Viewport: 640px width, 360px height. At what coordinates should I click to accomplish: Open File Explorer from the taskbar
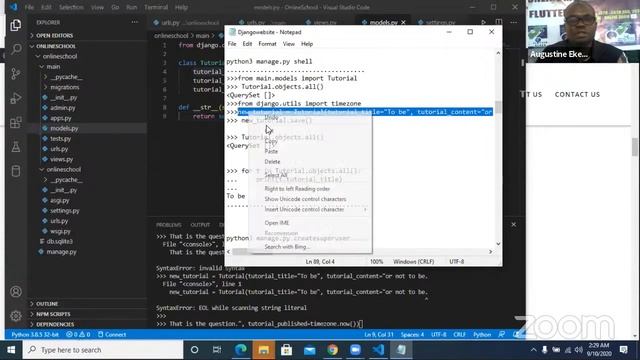pyautogui.click(x=264, y=350)
